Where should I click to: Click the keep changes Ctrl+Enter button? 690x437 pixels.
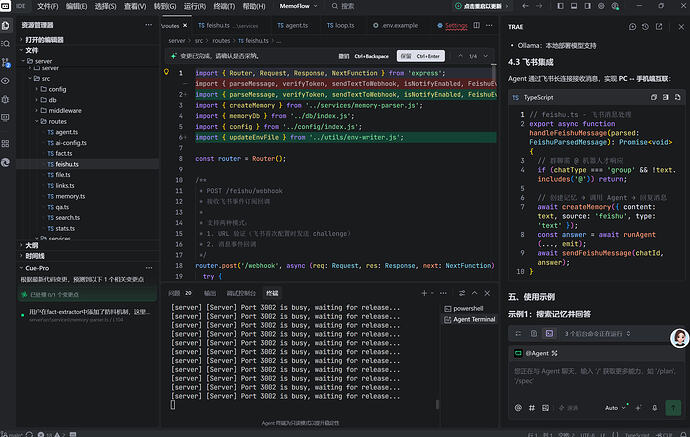click(x=421, y=56)
